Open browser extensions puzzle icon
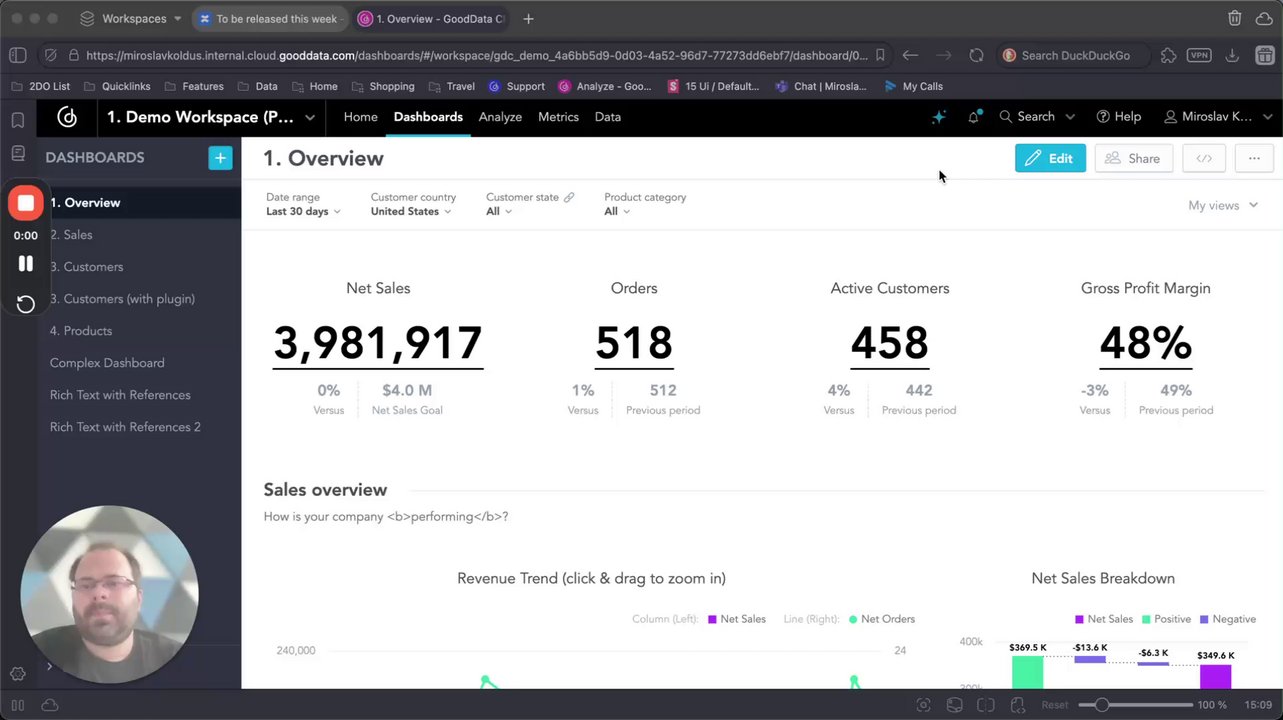The width and height of the screenshot is (1283, 720). [1168, 56]
